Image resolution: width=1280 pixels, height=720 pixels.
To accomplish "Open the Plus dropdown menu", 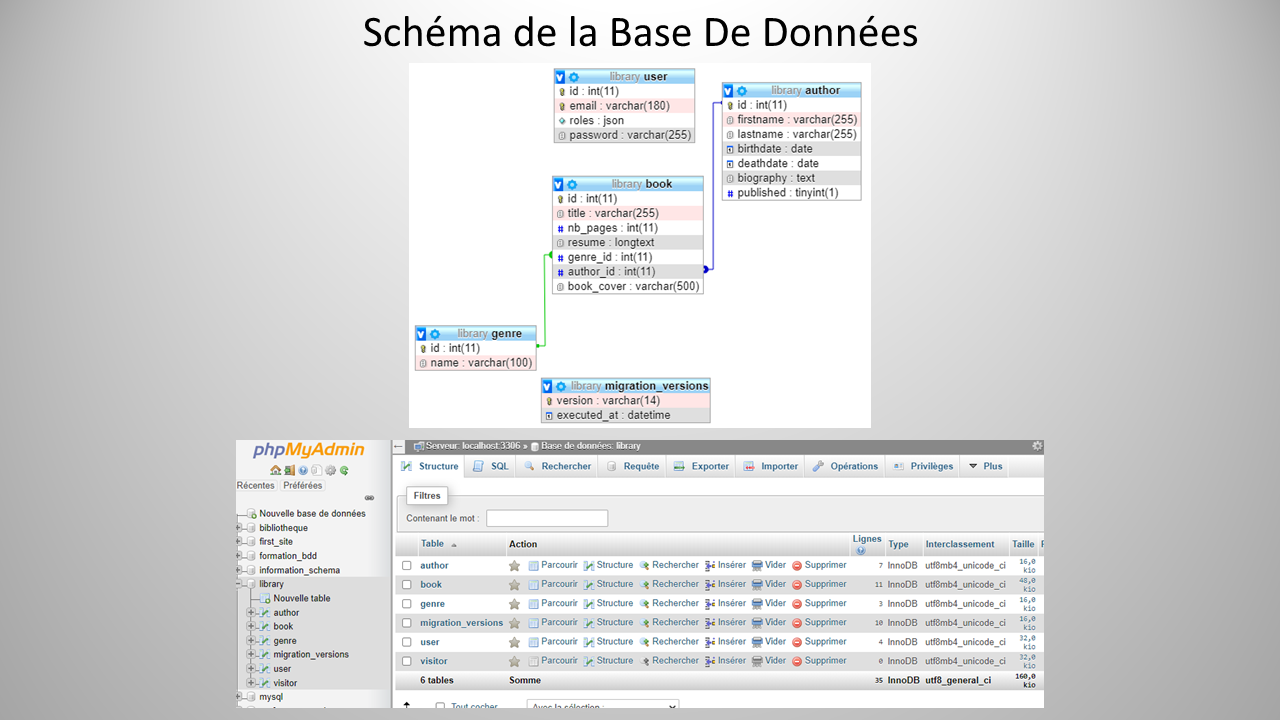I will click(x=985, y=466).
